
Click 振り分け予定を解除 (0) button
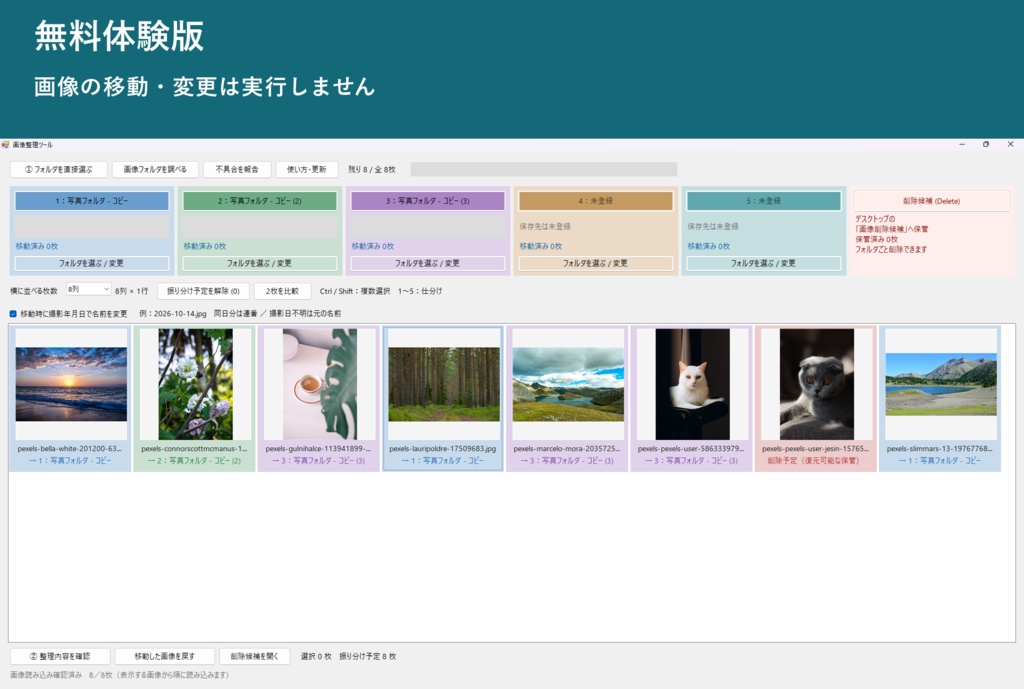(x=203, y=291)
